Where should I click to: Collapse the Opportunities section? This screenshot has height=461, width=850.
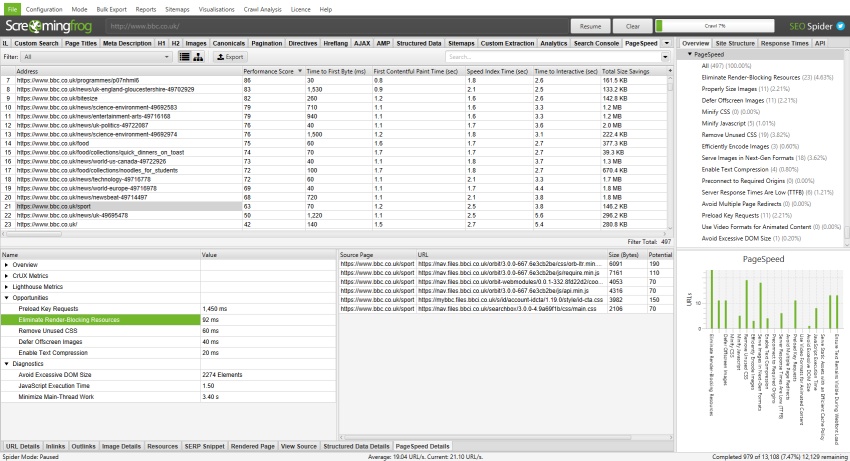8,298
